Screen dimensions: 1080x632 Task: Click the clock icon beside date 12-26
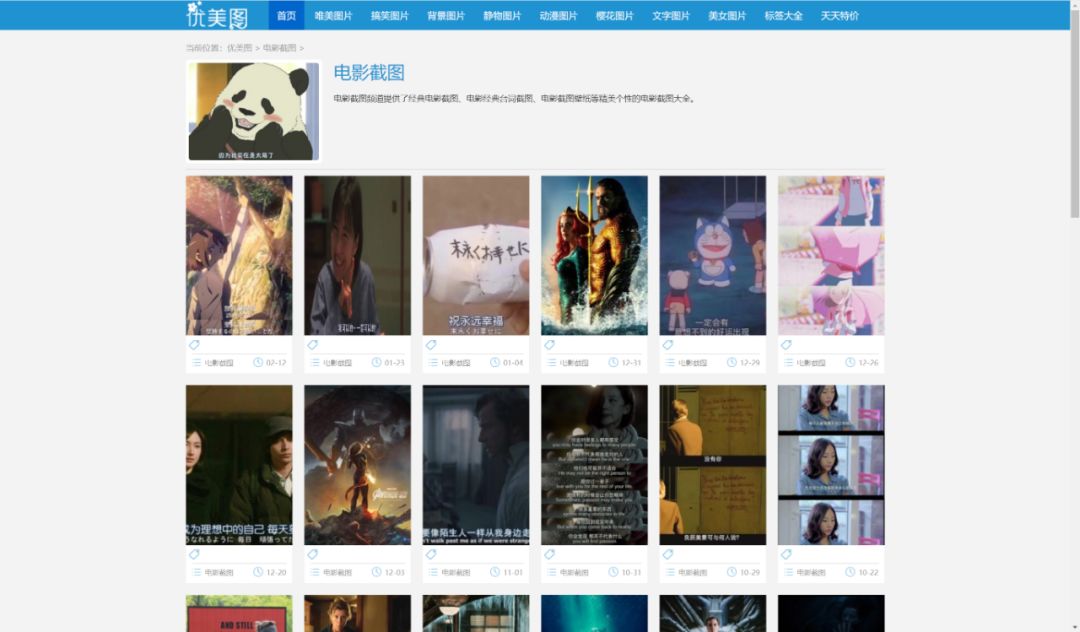click(x=851, y=362)
